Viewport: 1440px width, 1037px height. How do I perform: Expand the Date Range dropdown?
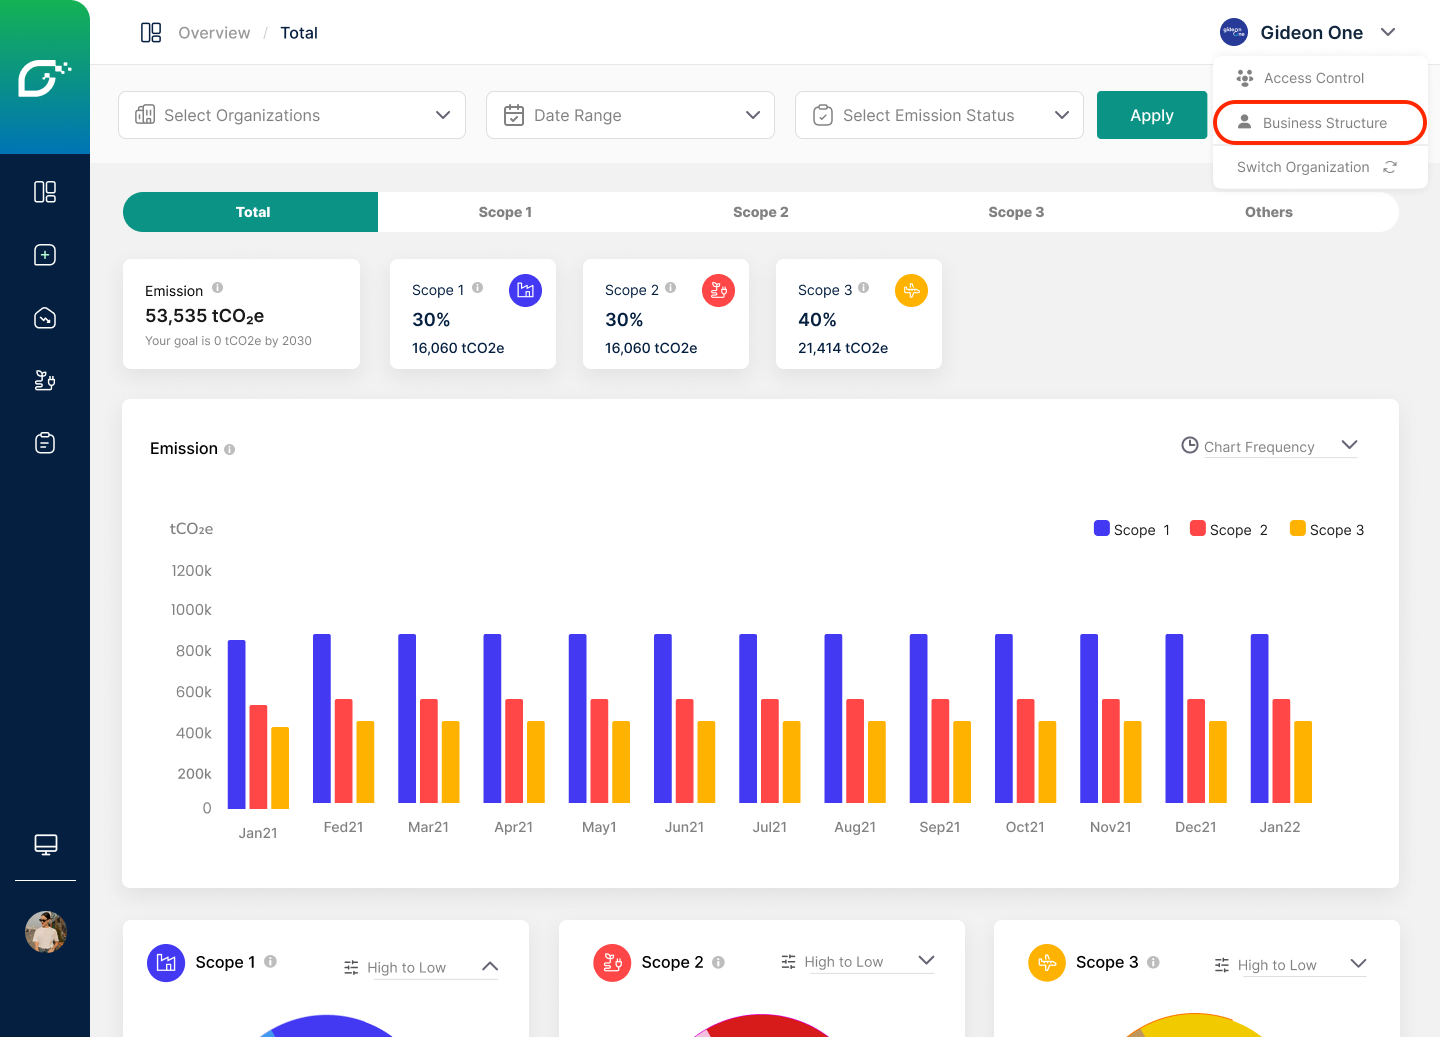click(630, 115)
